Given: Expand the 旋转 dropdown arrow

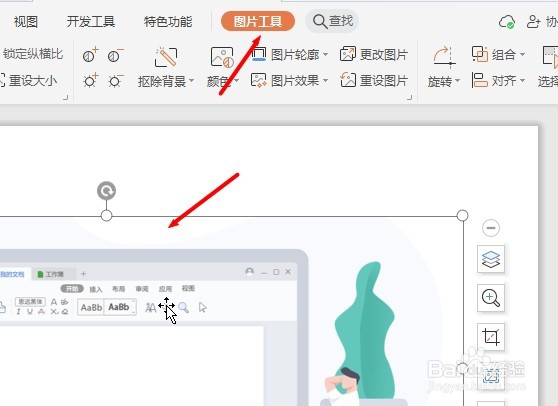Looking at the screenshot, I should click(457, 81).
